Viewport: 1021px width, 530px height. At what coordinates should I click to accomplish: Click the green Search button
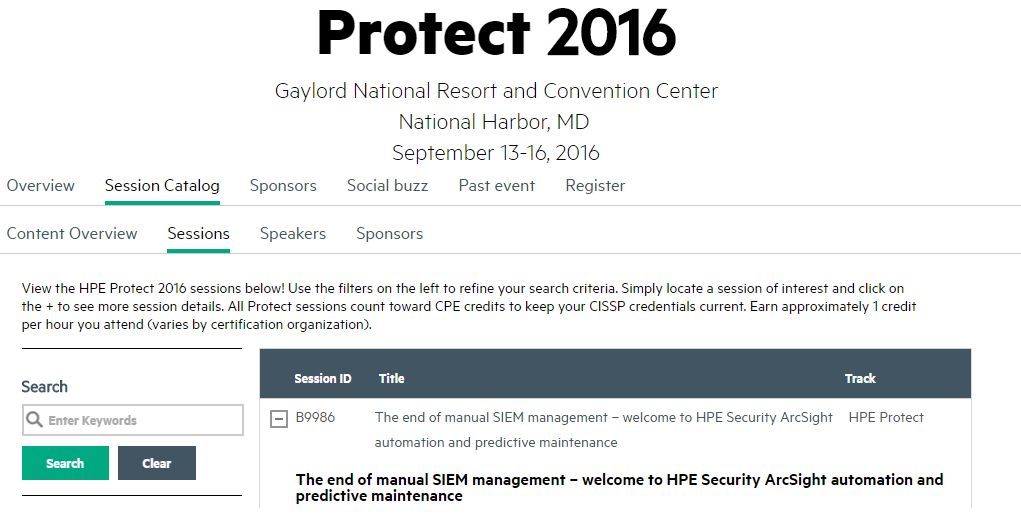pyautogui.click(x=65, y=463)
